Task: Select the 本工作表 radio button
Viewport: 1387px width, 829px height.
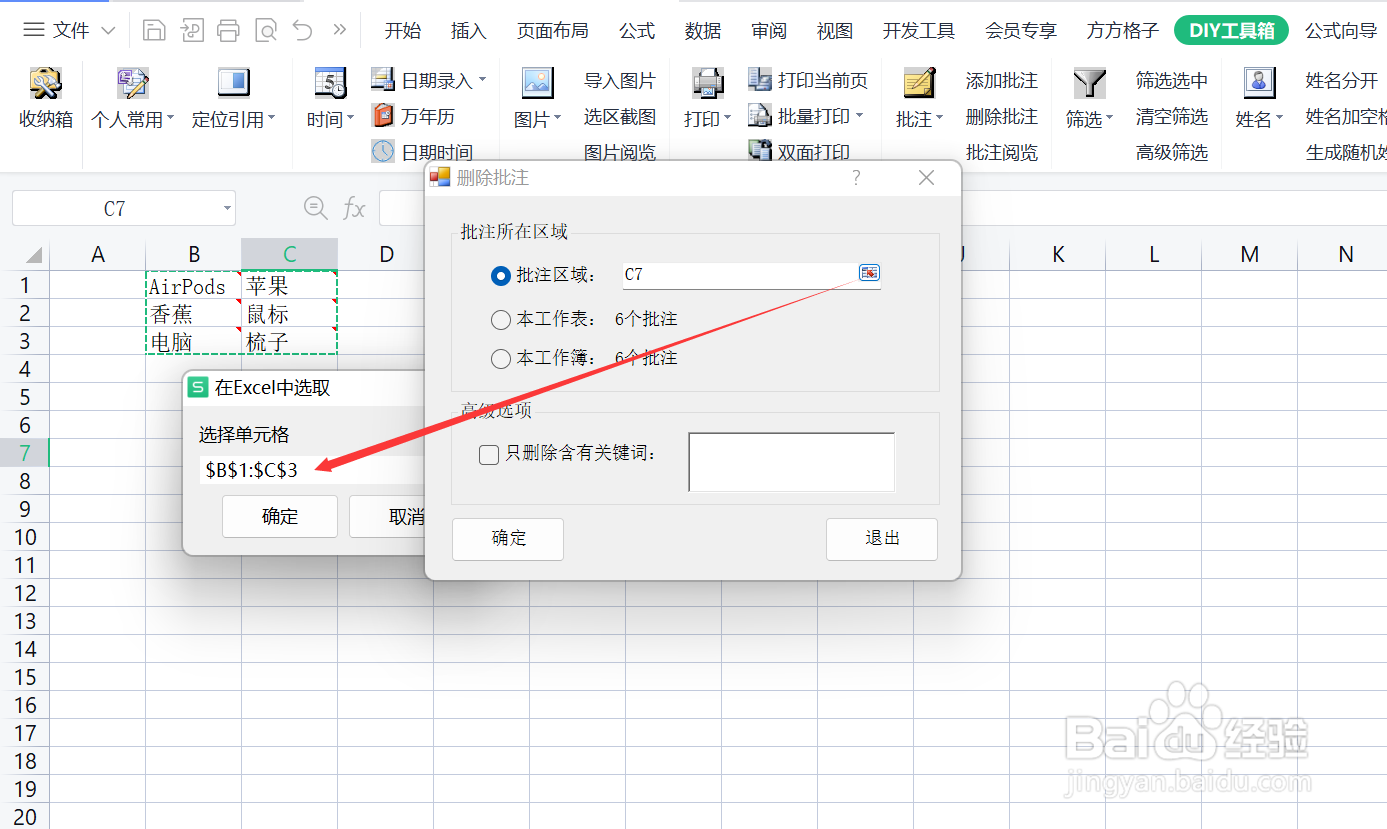Action: click(x=501, y=320)
